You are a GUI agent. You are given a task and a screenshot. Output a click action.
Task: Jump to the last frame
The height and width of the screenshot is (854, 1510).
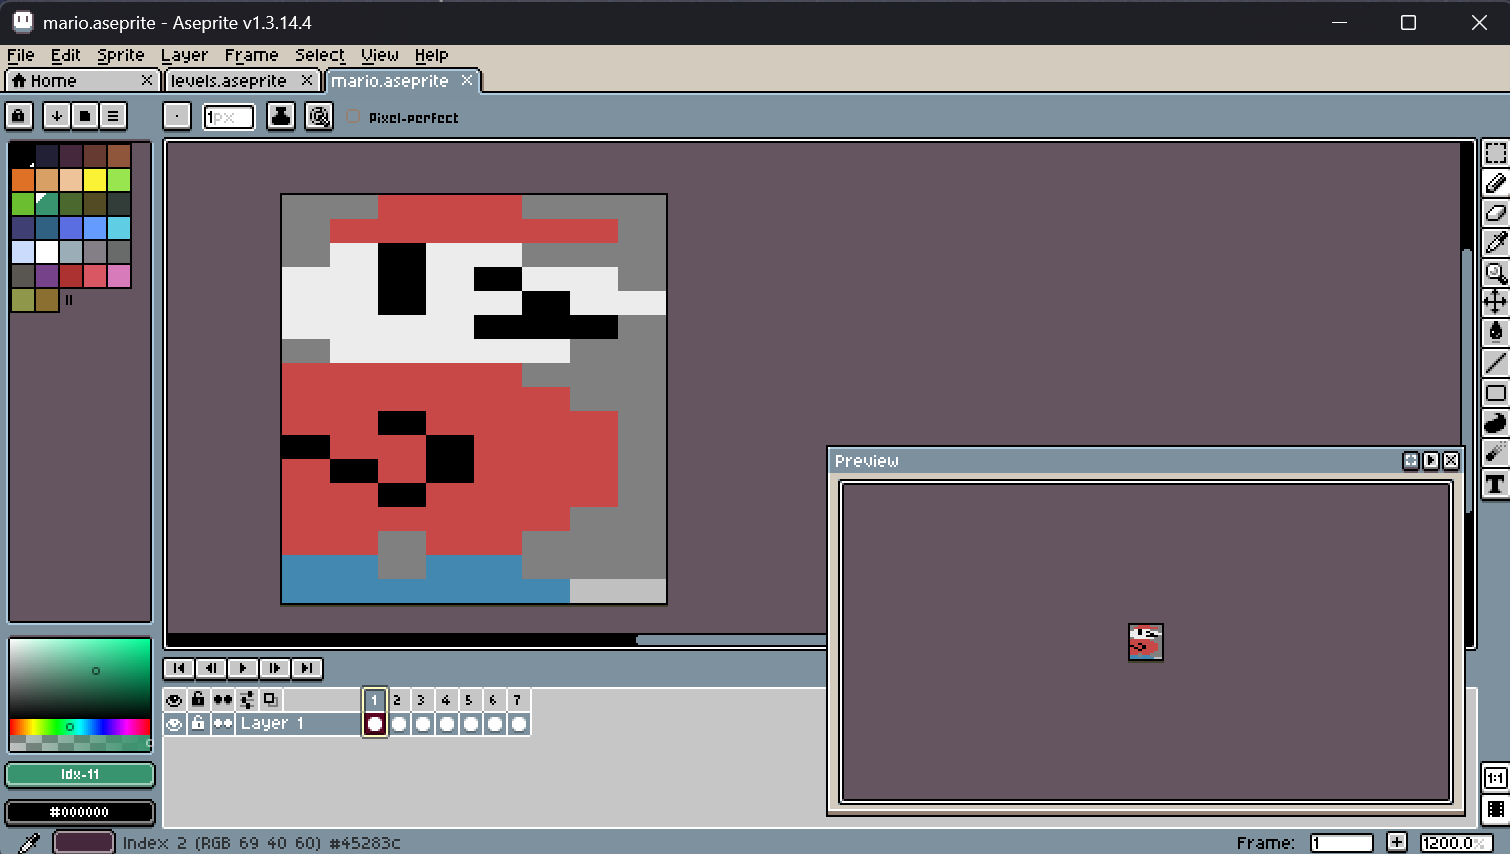coord(307,668)
